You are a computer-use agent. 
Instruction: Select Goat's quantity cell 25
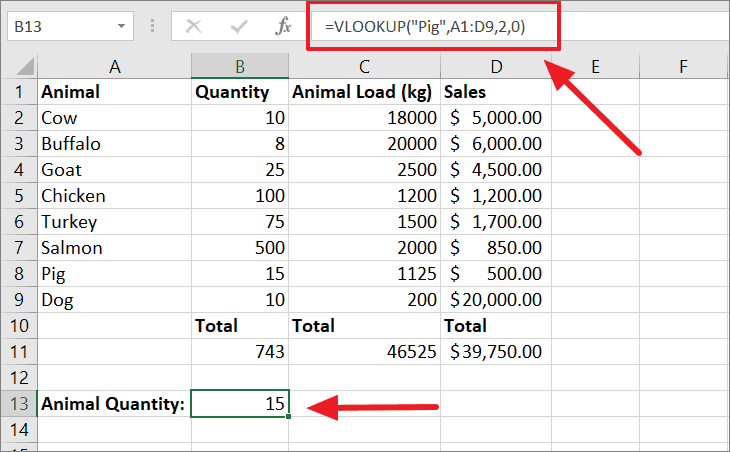coord(240,170)
